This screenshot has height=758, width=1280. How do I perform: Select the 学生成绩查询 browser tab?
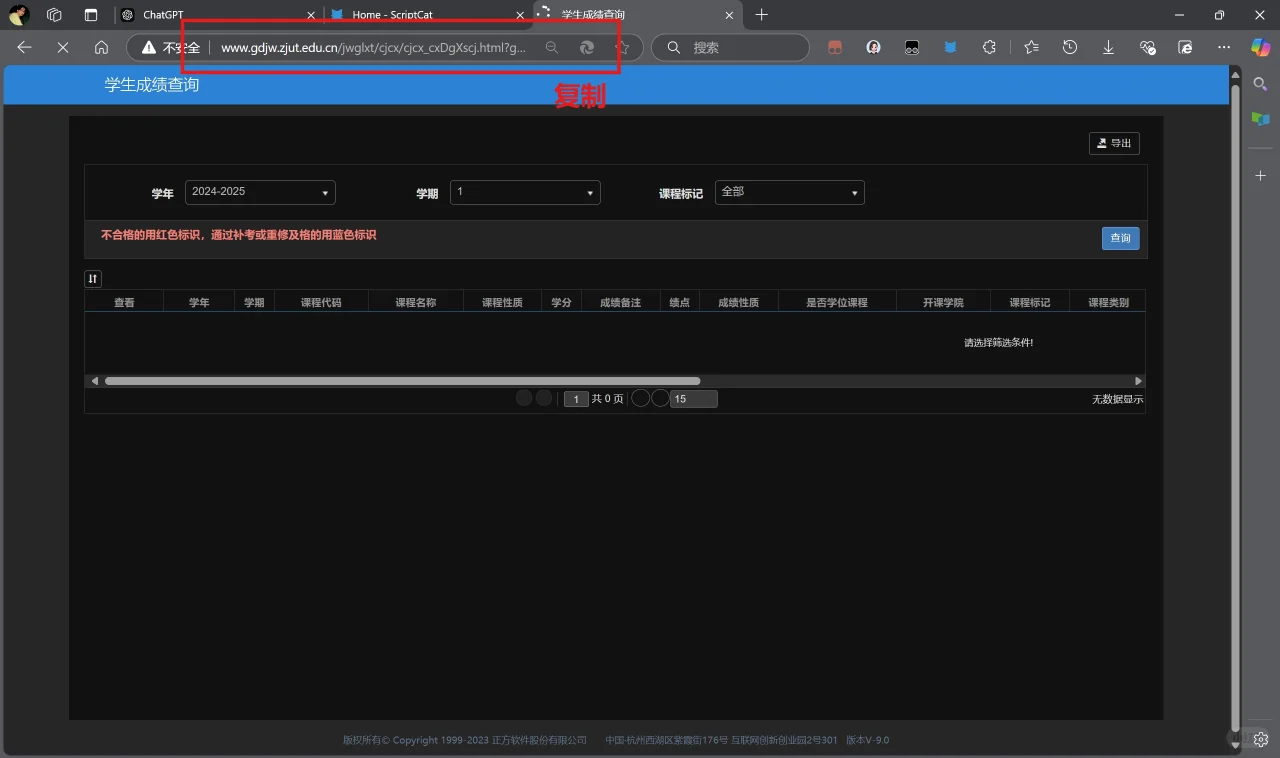pyautogui.click(x=636, y=15)
